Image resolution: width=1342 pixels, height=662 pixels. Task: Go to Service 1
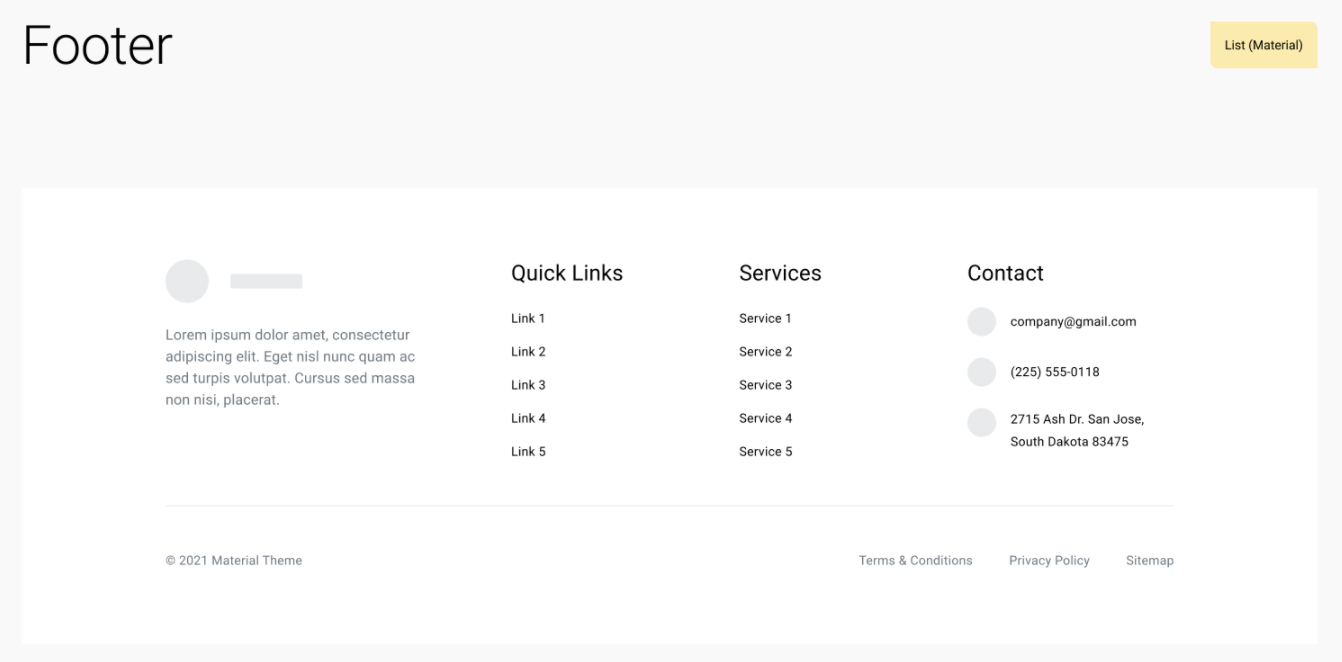(765, 319)
